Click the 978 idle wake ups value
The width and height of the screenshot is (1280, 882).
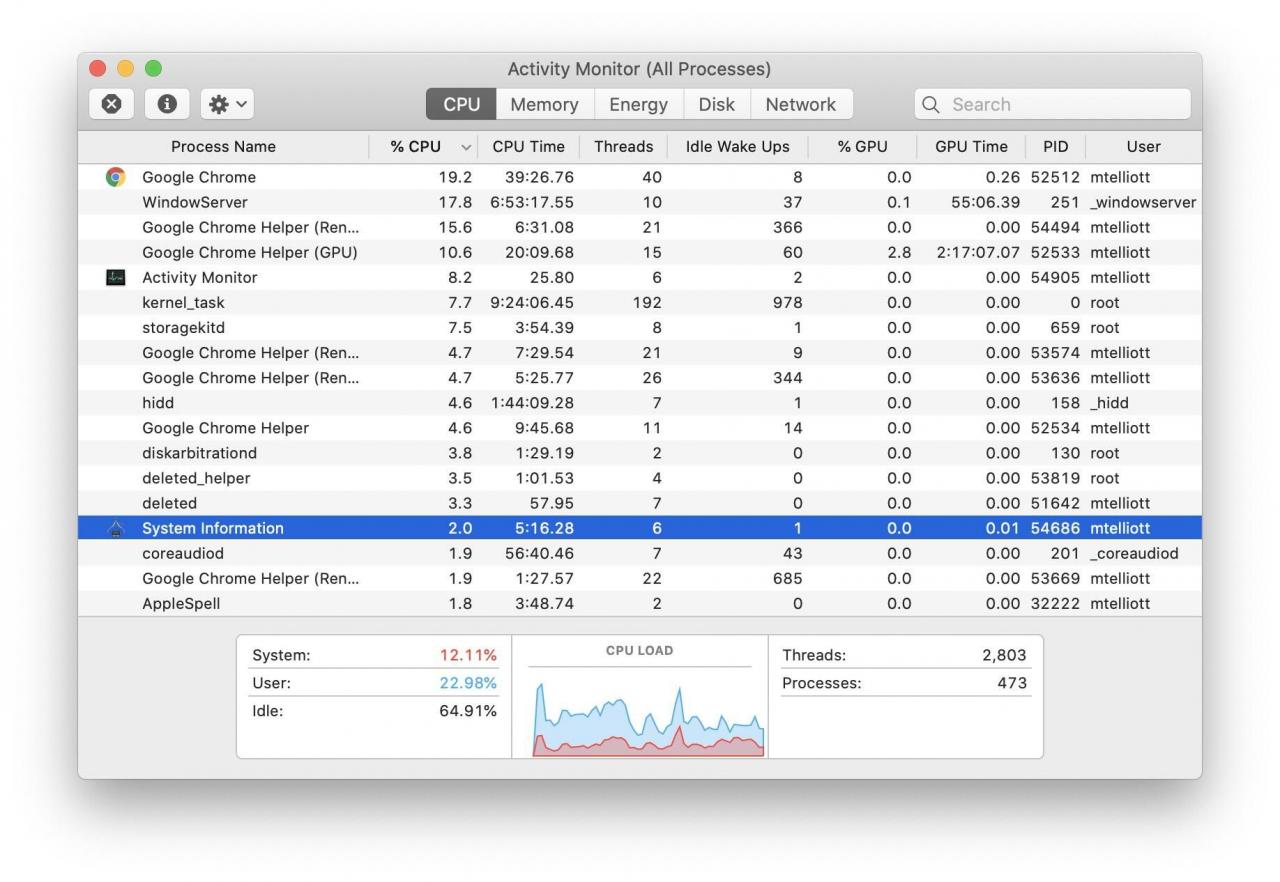pos(787,302)
